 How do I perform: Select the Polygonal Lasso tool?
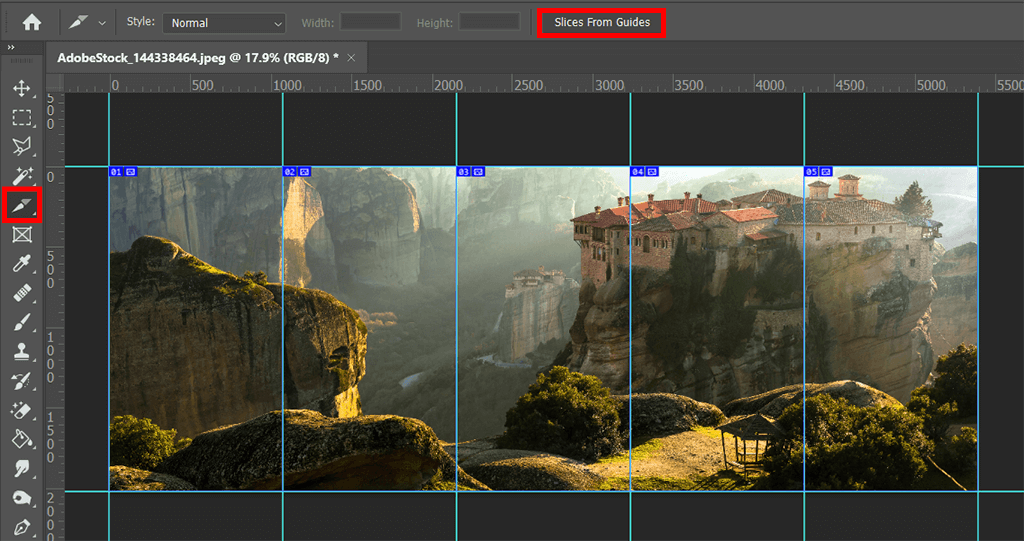coord(22,146)
